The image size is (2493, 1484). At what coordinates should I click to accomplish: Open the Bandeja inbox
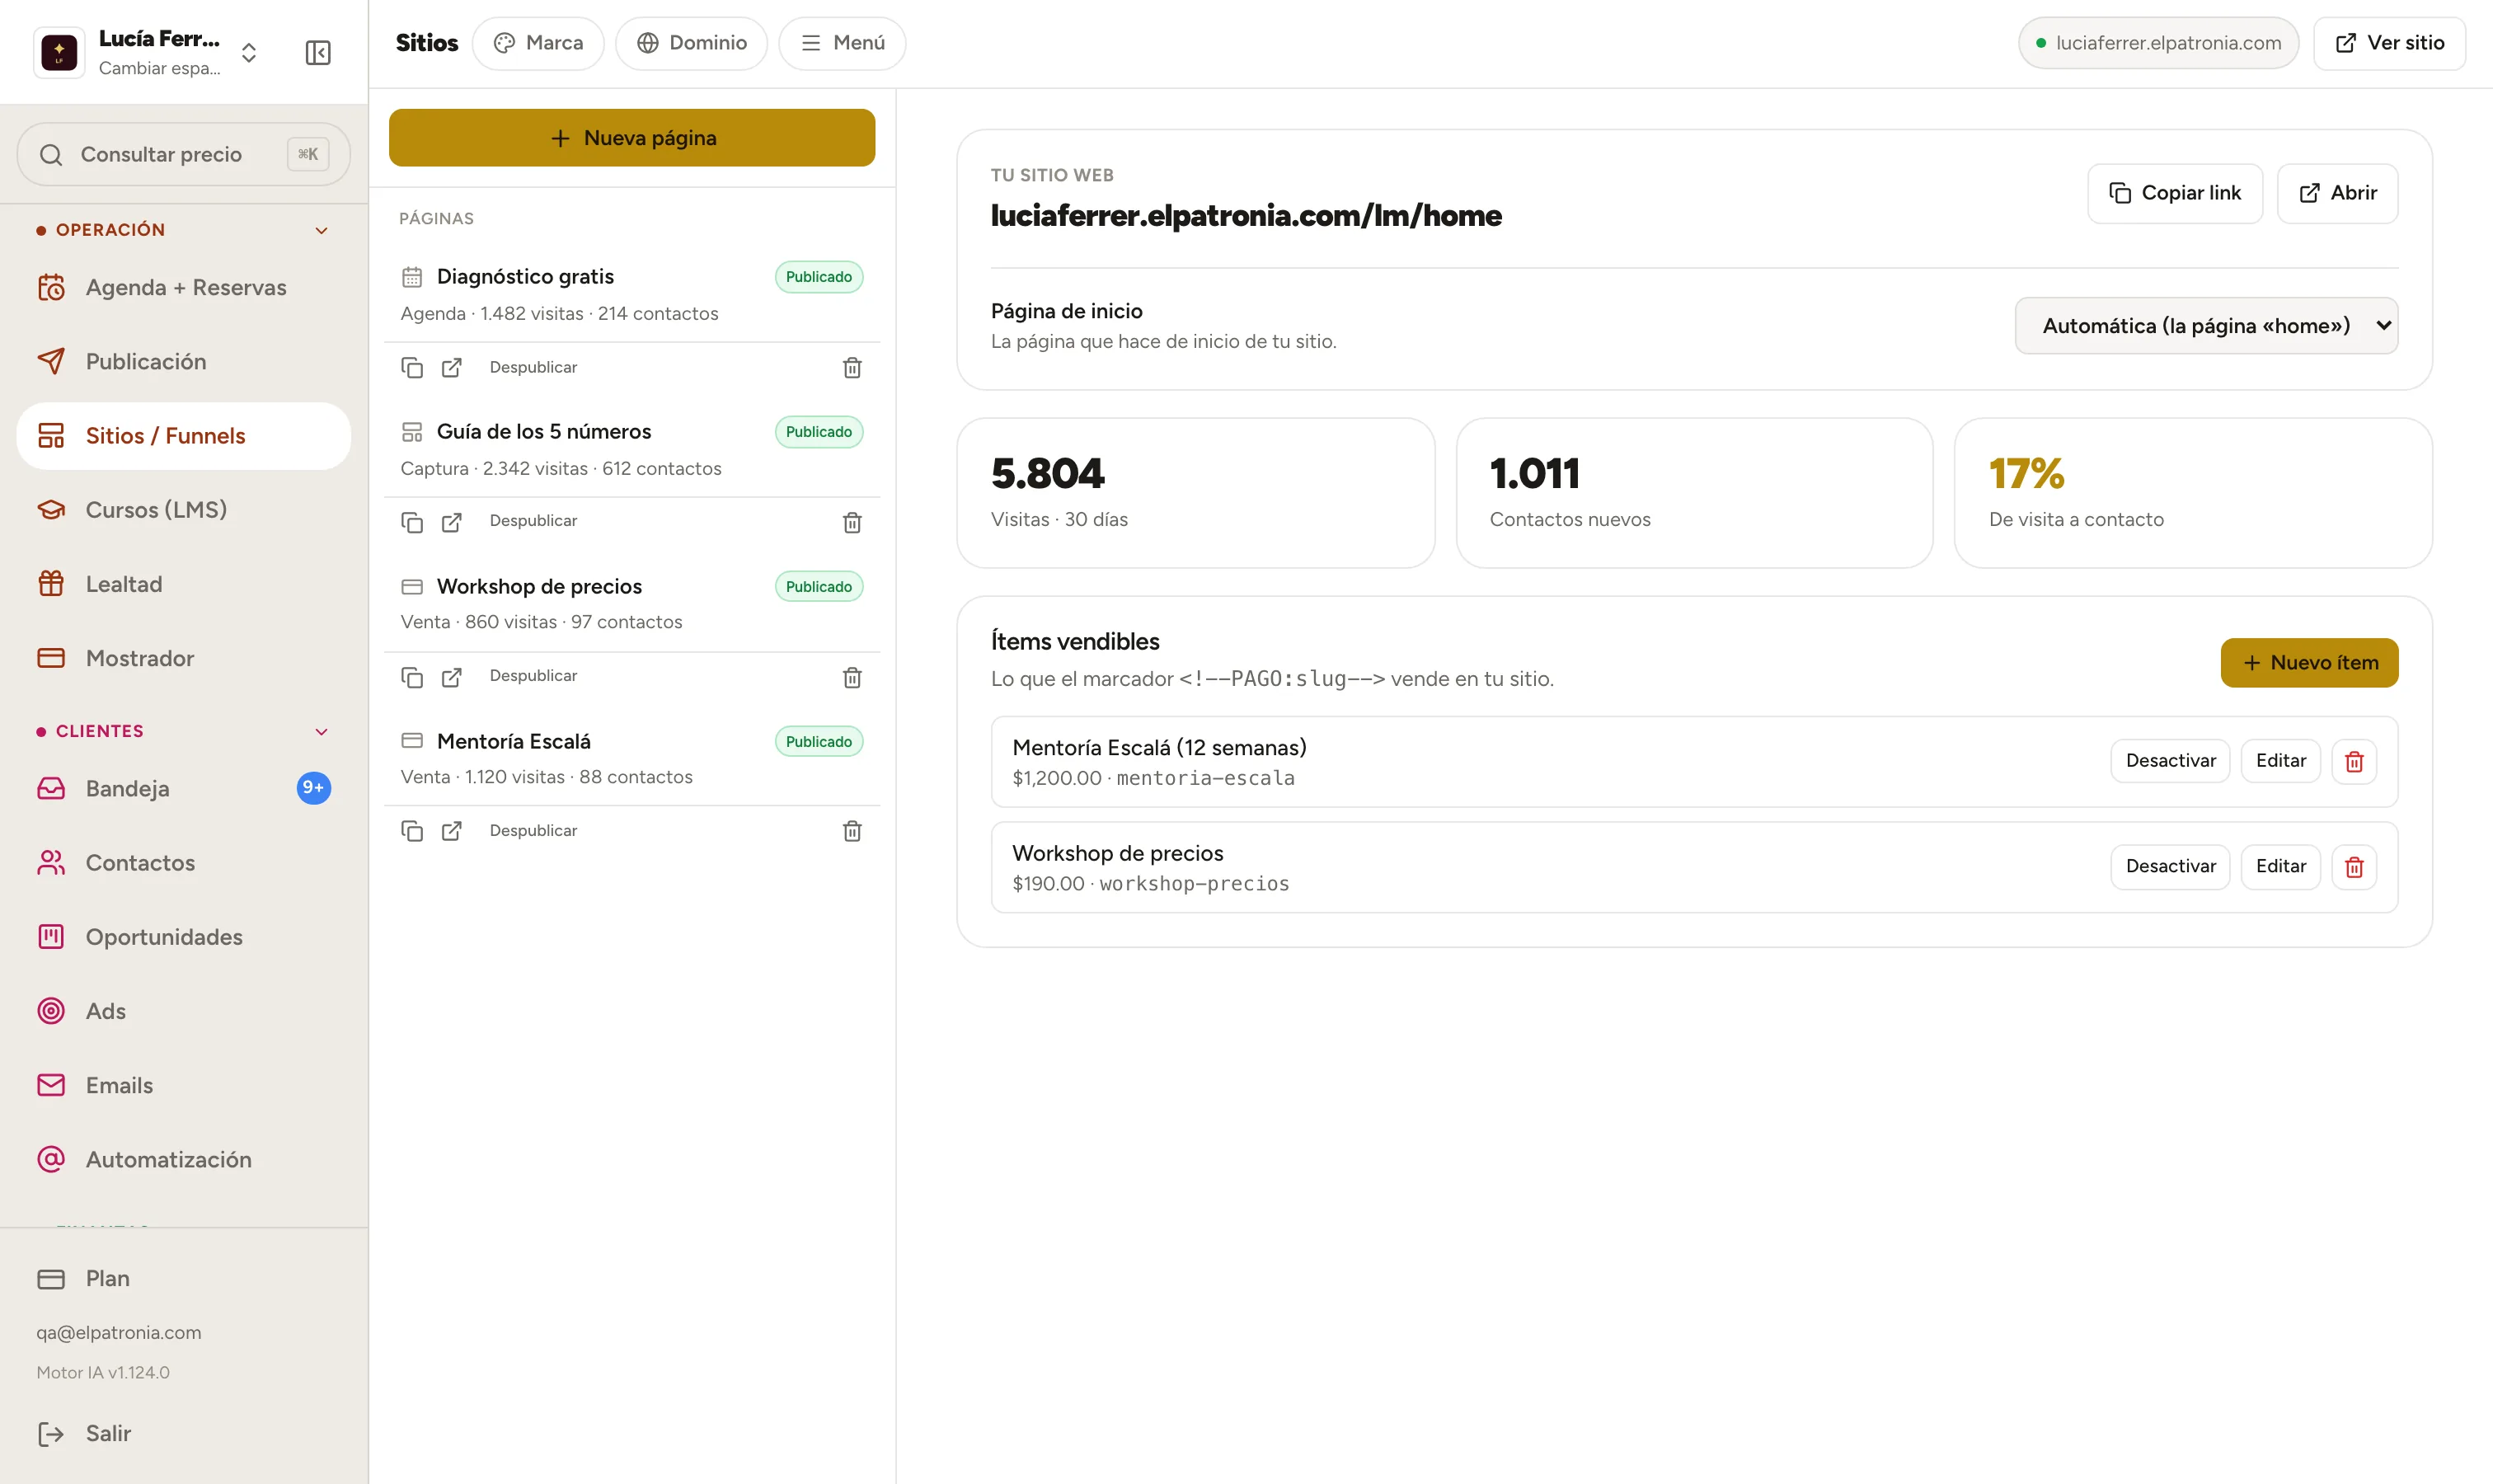[184, 788]
